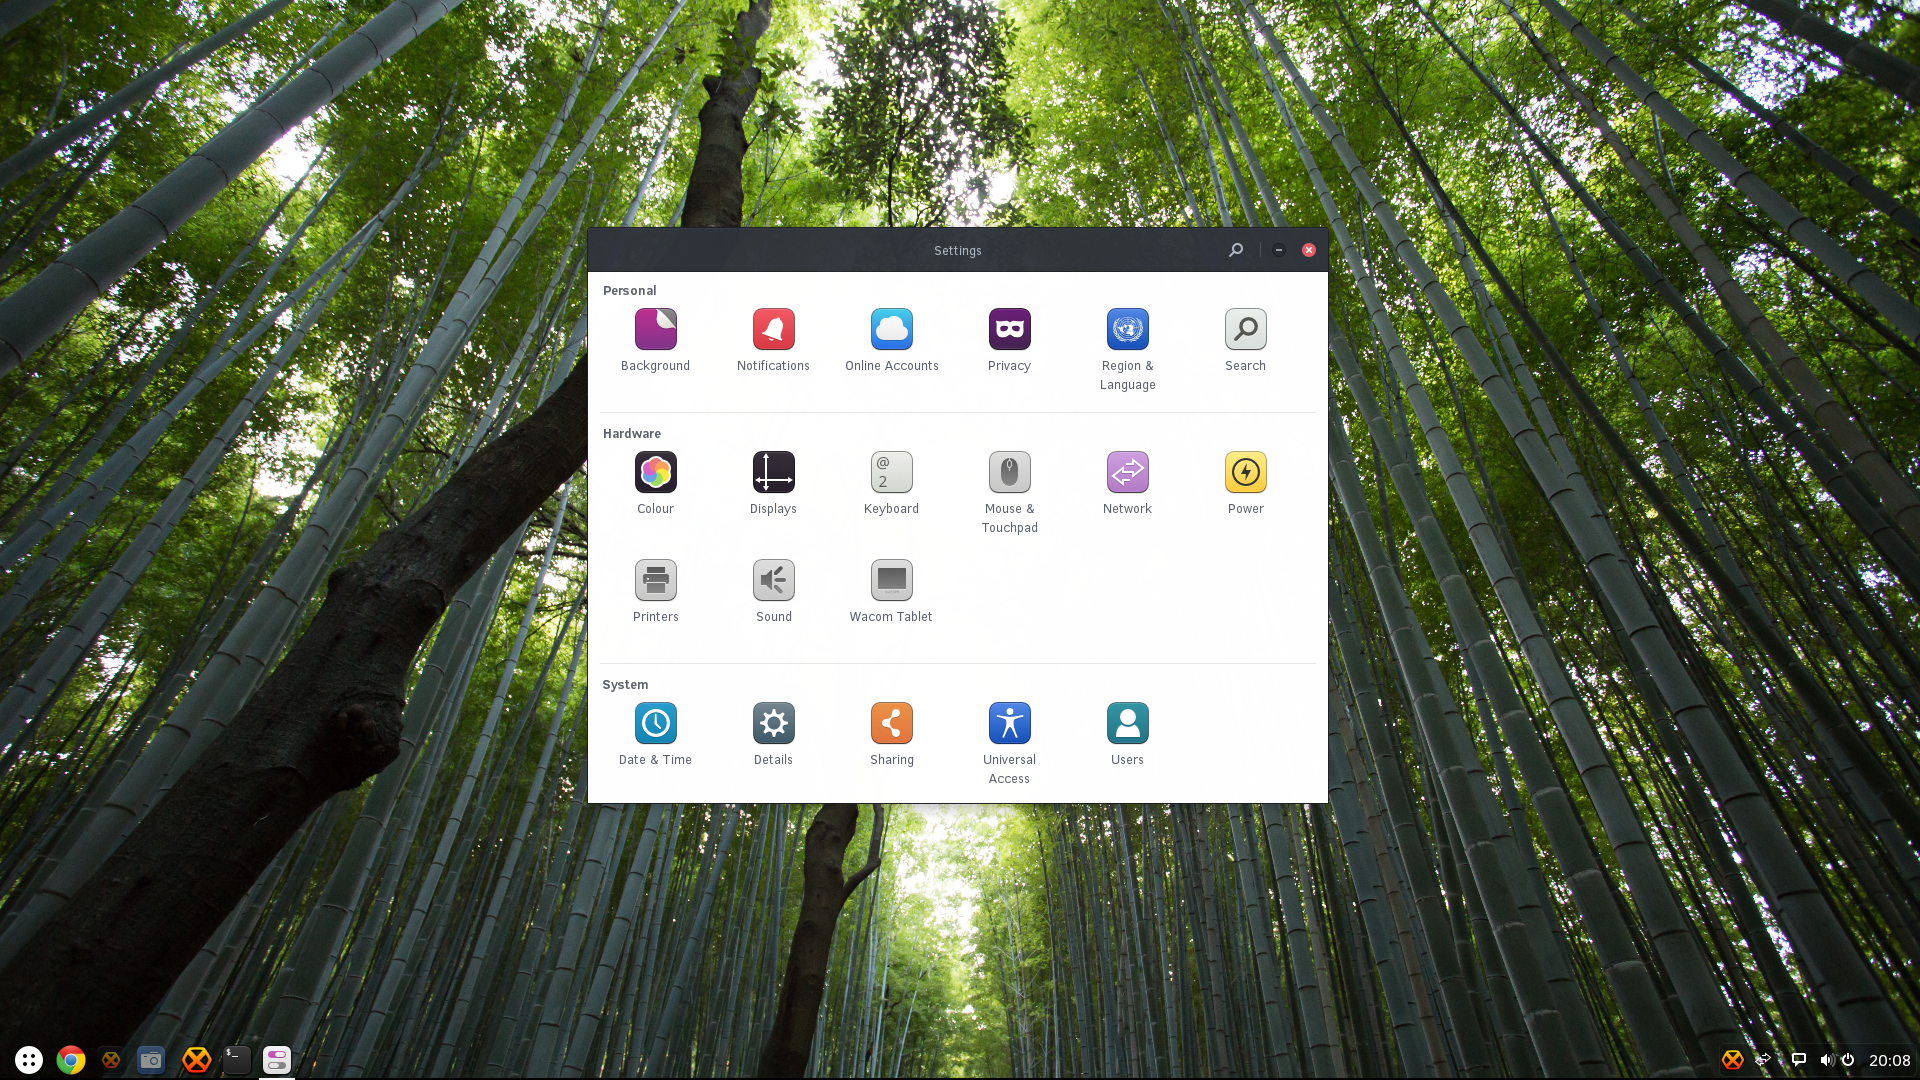Open Mouse & Touchpad settings
Screen dimensions: 1920x1080
click(1010, 472)
